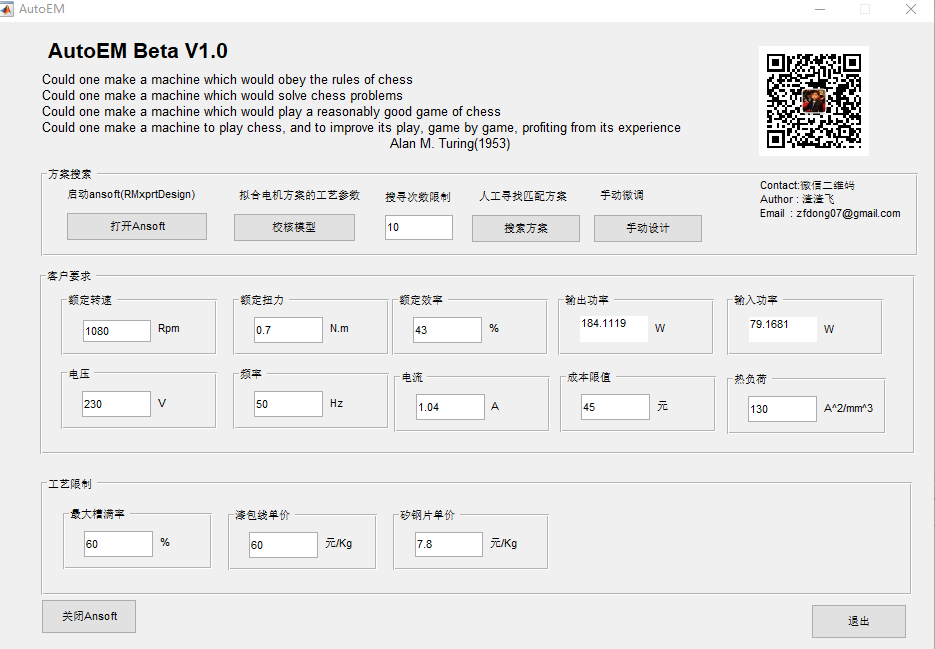Screen dimensions: 935x649
Task: Click the Contact line above the Author text
Action: click(807, 186)
